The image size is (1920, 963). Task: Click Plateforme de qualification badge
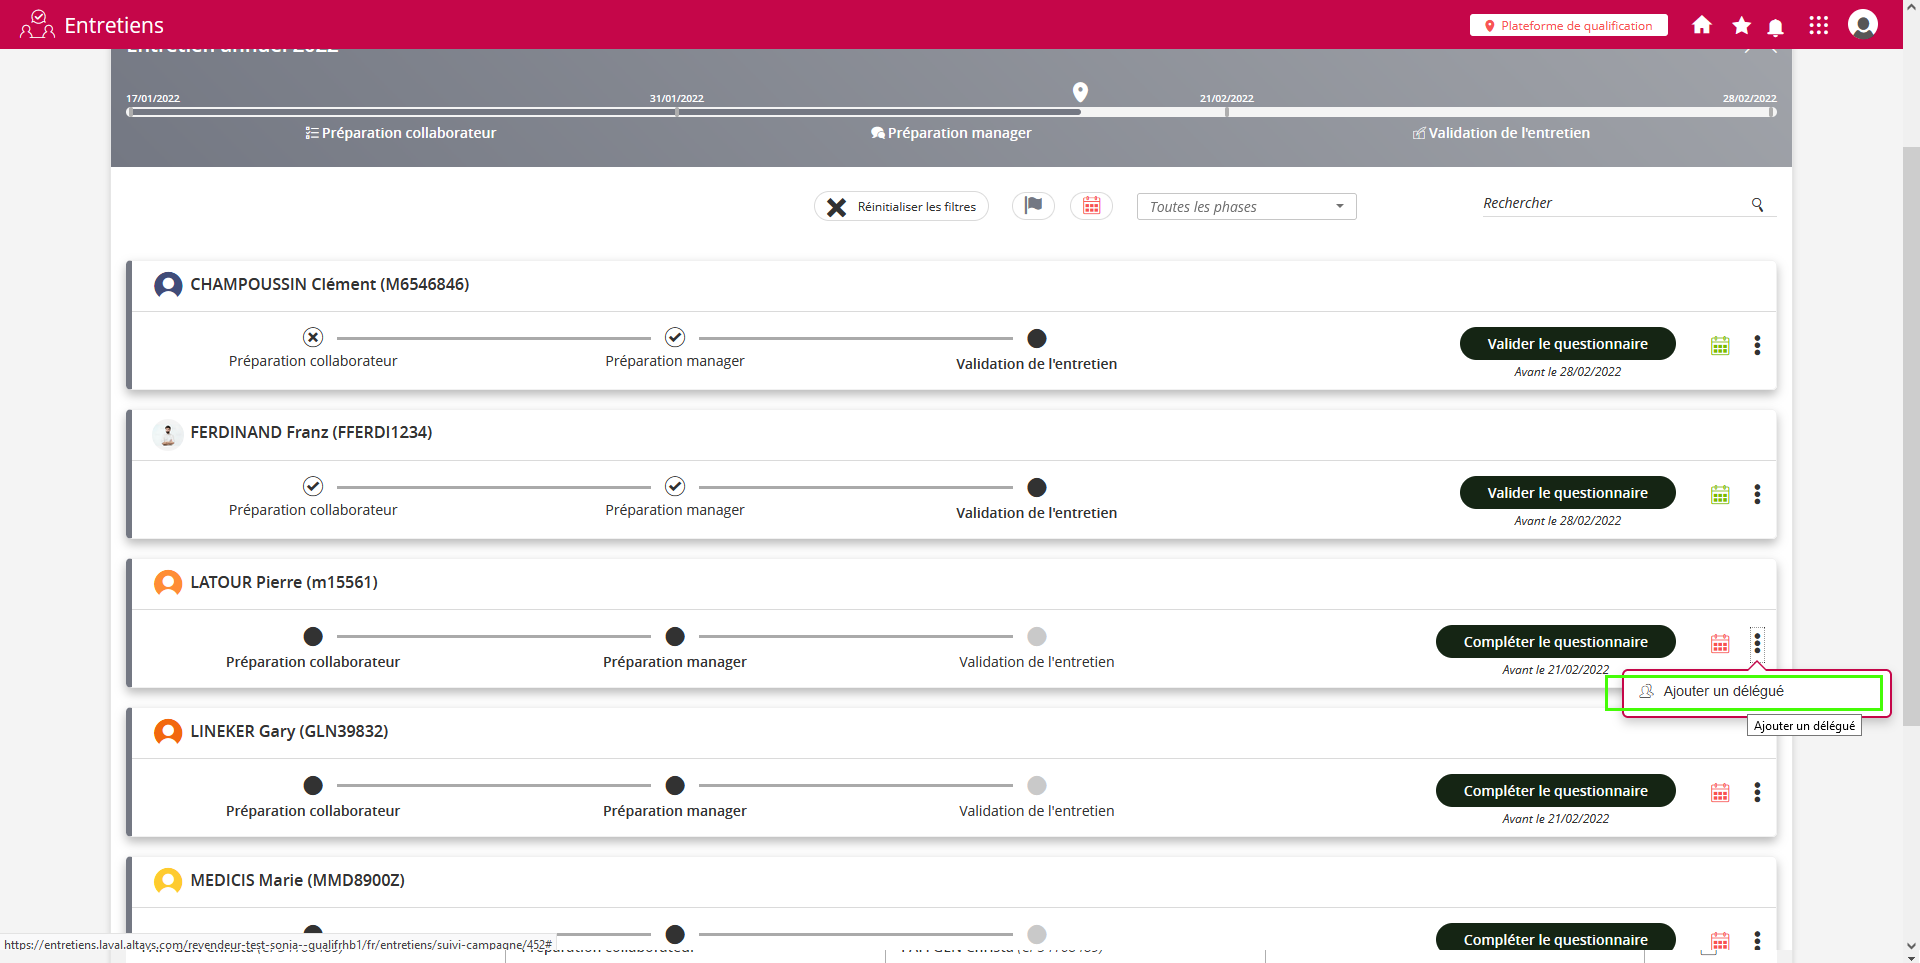pos(1568,26)
